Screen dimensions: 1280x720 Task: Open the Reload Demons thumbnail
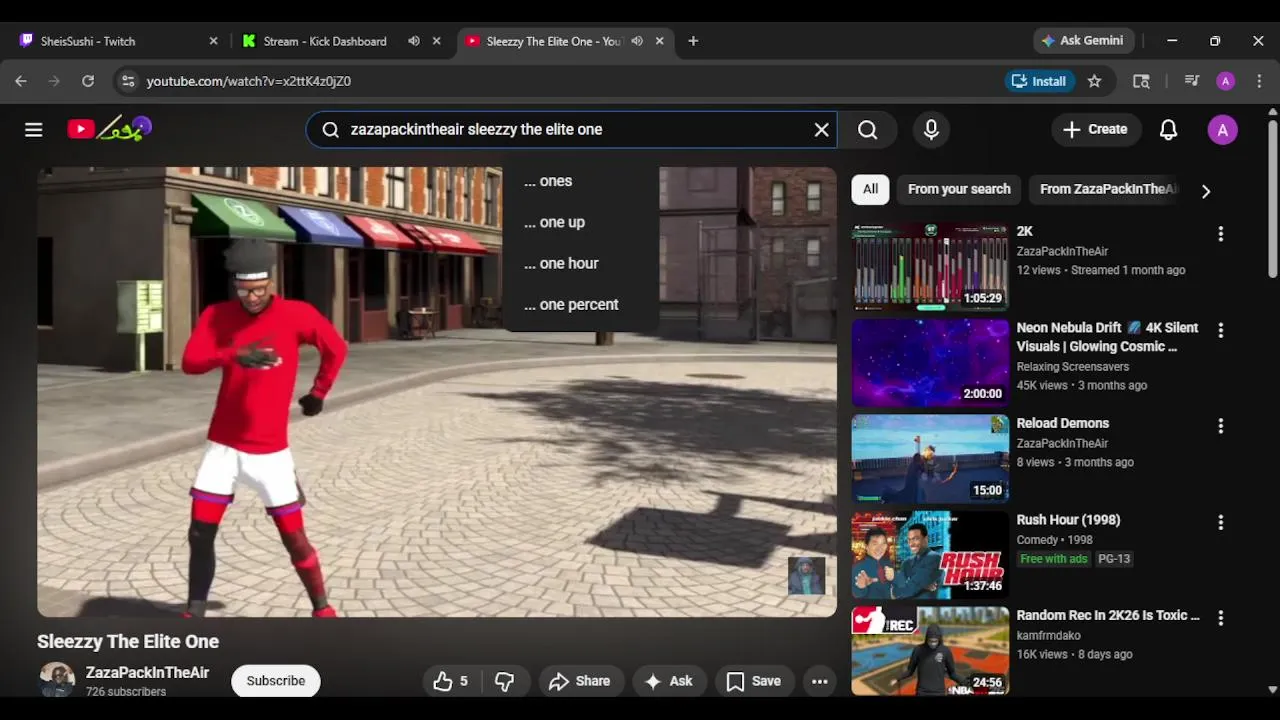[930, 458]
